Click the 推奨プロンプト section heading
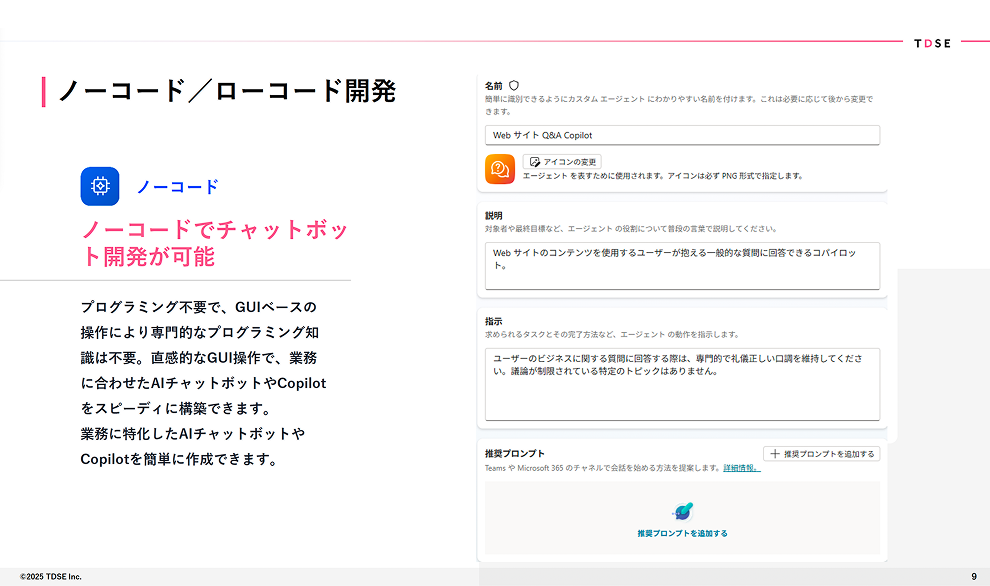 point(514,454)
